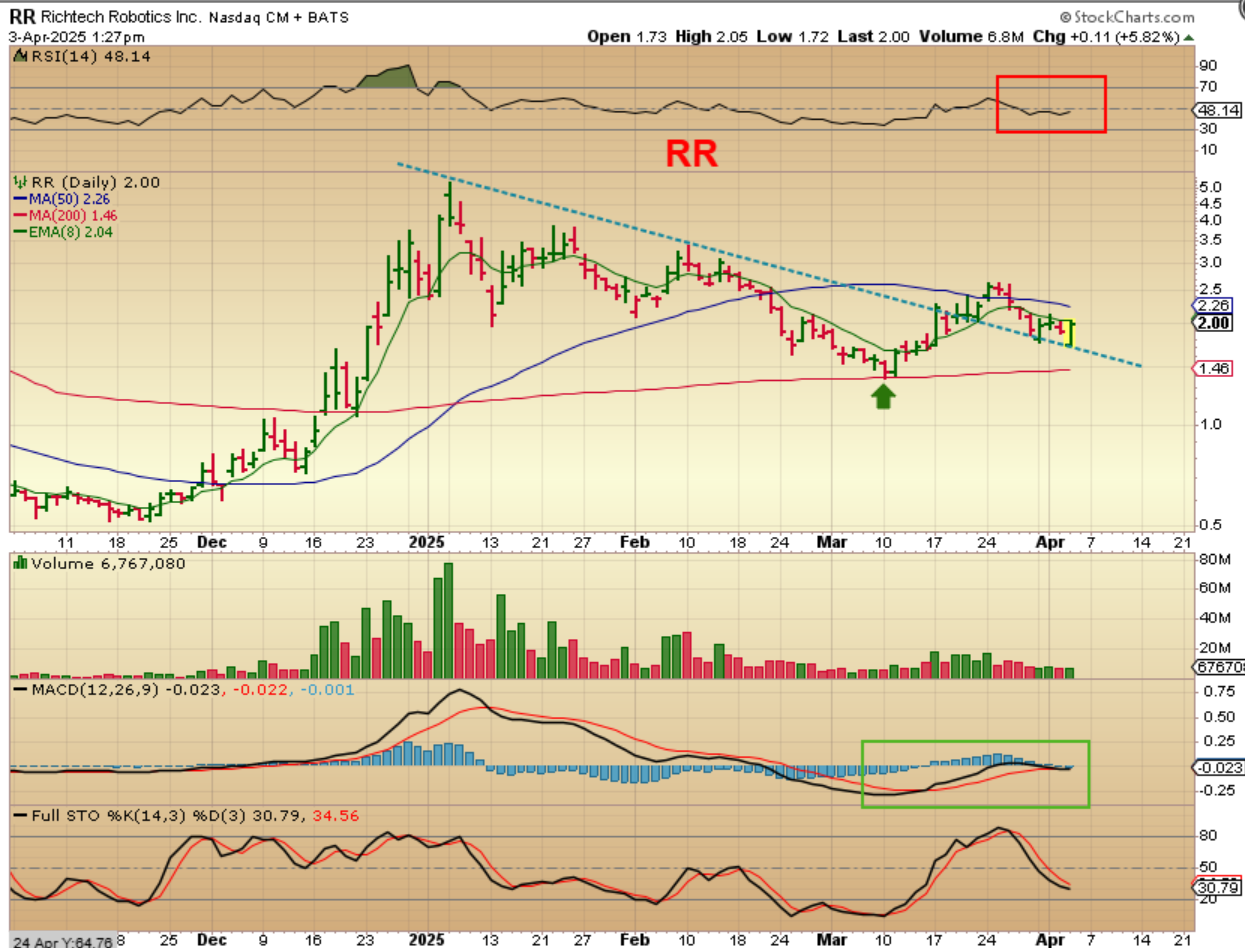Click the tallest green volume bar in early January
The image size is (1245, 948).
[448, 622]
